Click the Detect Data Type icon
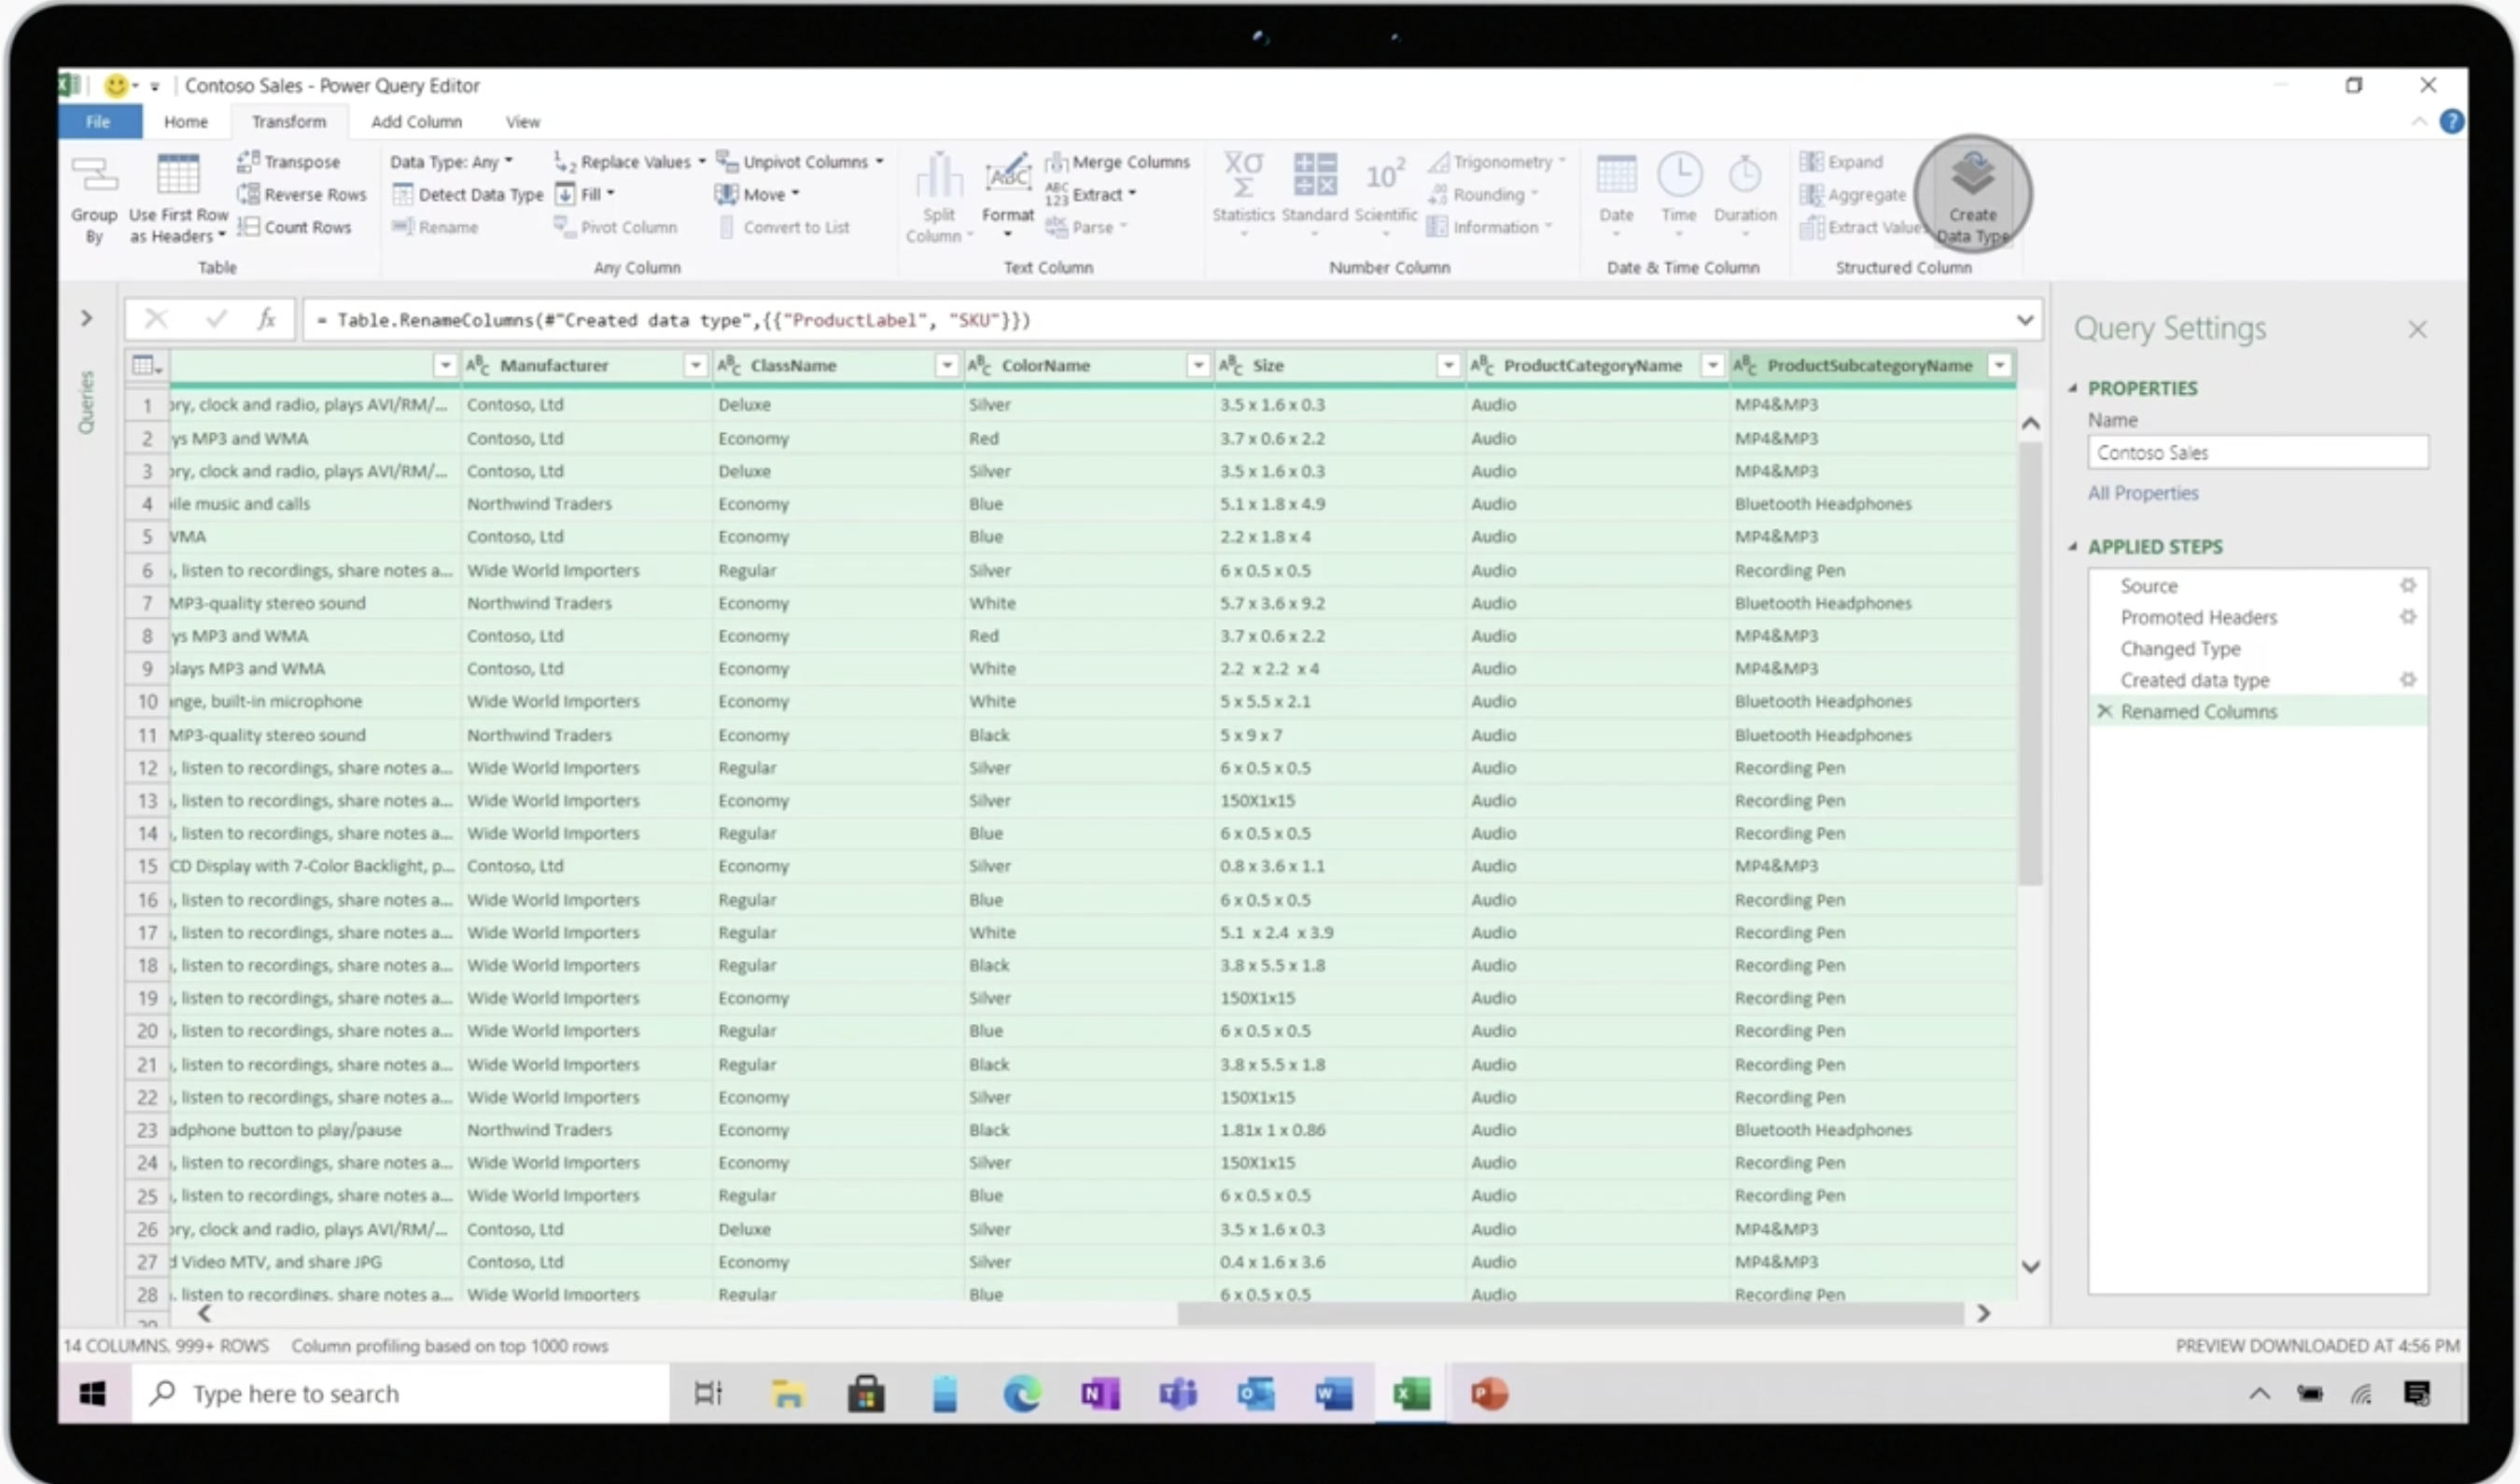 (402, 194)
